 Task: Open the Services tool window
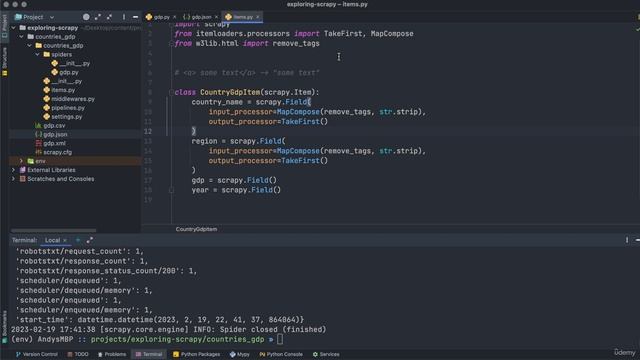[326, 354]
